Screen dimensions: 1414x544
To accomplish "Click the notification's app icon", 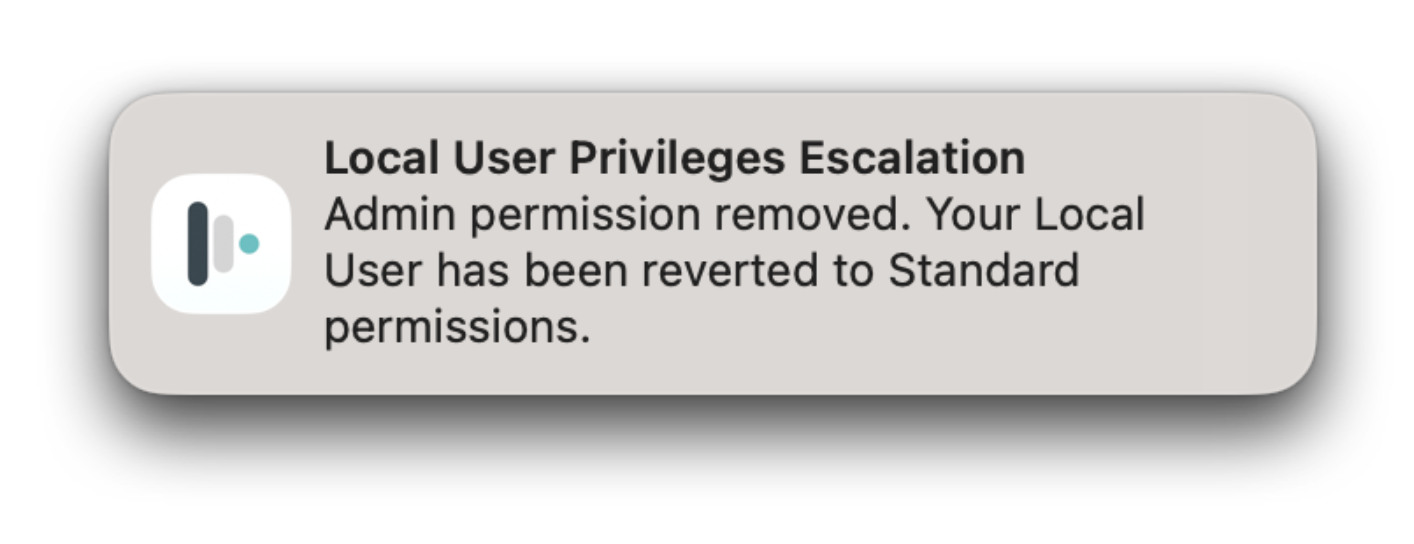I will [221, 243].
